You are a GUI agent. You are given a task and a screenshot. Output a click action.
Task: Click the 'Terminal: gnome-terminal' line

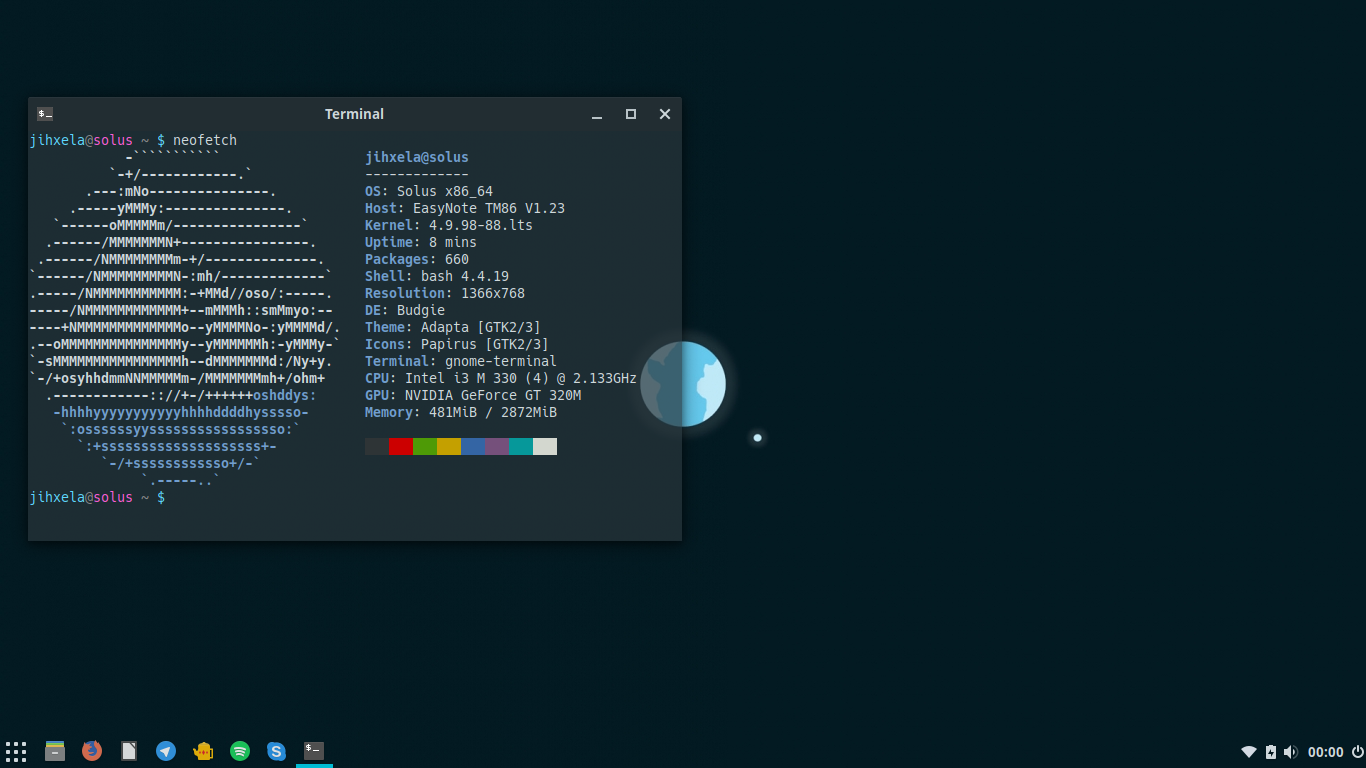[461, 361]
